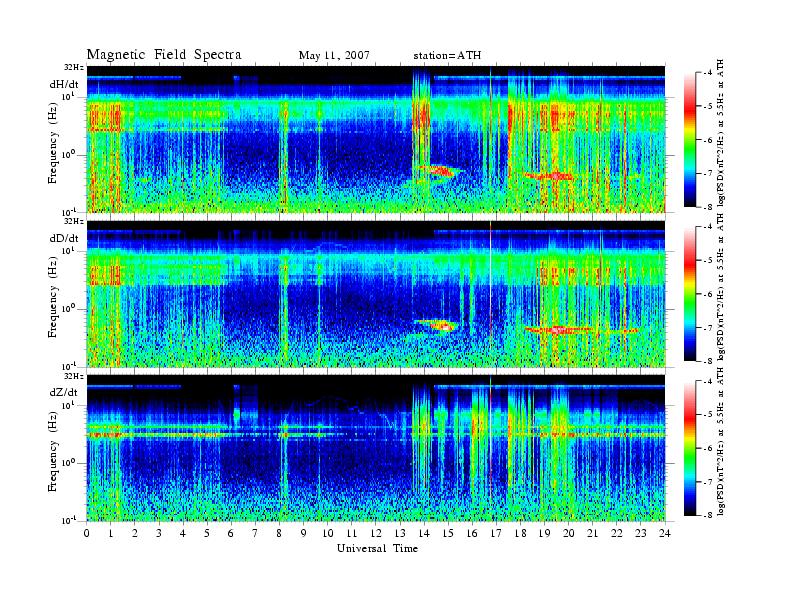792x612 pixels.
Task: Click time axis tick label "16"
Action: tap(472, 534)
